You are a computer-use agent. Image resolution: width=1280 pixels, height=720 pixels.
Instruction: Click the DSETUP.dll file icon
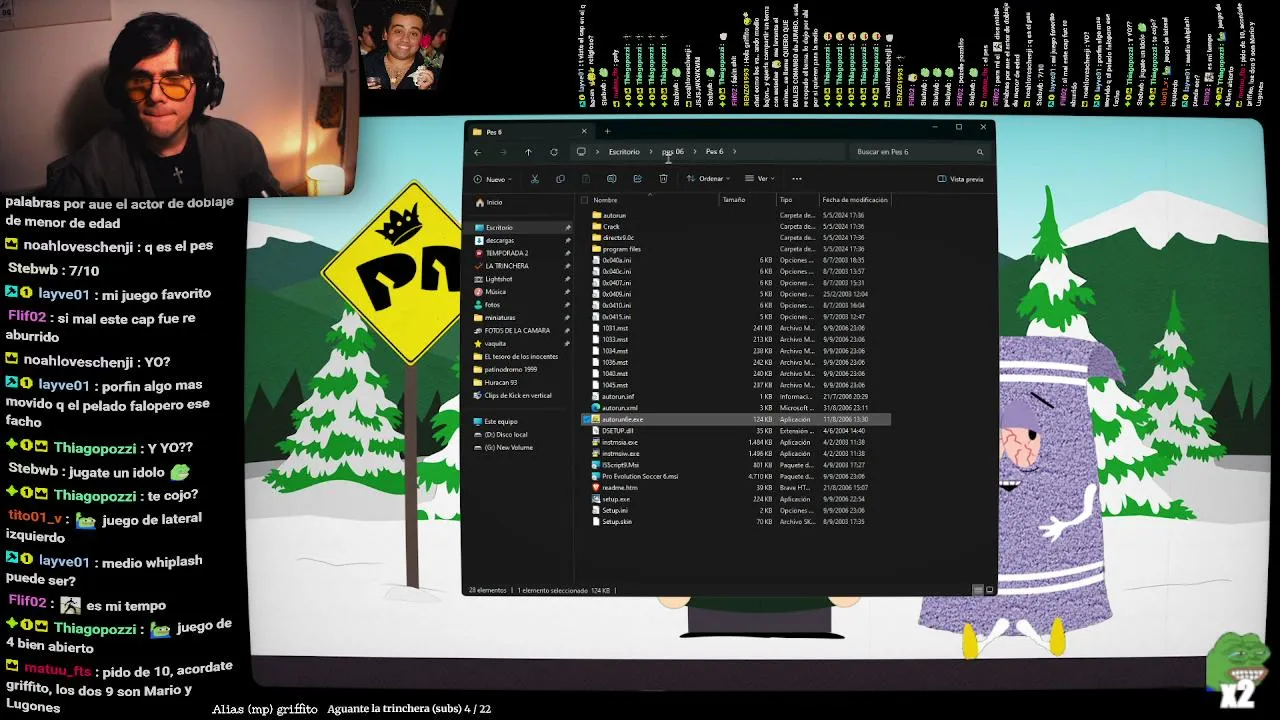[596, 431]
